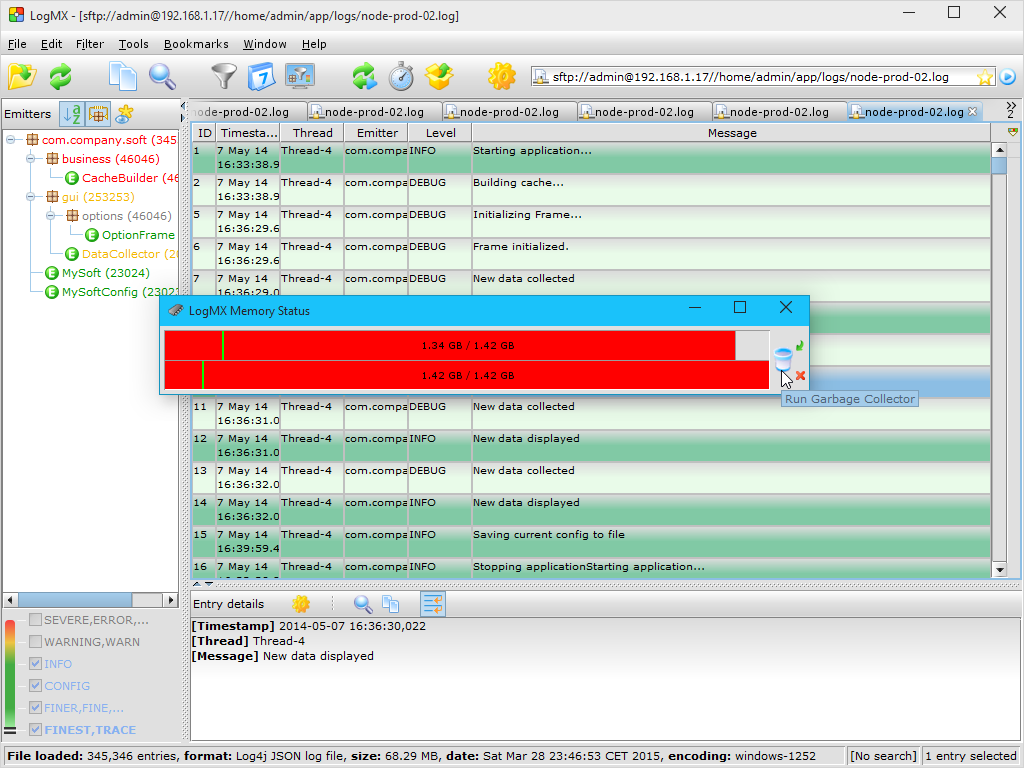Image resolution: width=1024 pixels, height=768 pixels.
Task: Uncheck the FINEST,TRACE level checkbox
Action: [x=36, y=729]
